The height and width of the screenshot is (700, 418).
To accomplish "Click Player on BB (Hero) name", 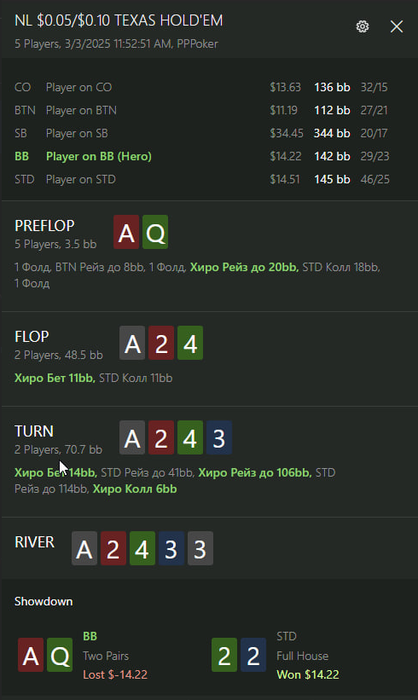I will (99, 156).
